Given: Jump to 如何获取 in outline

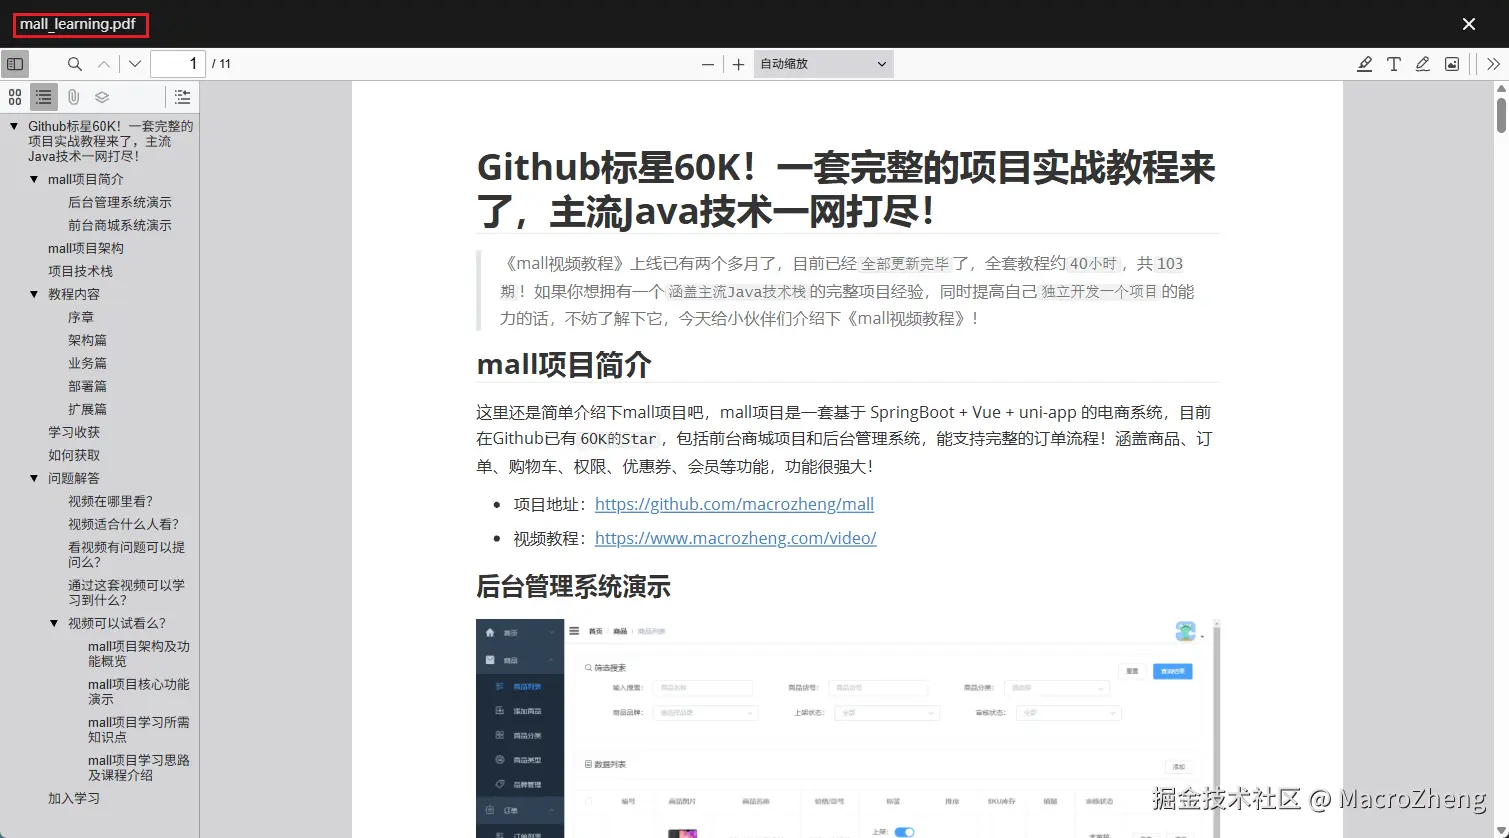Looking at the screenshot, I should pyautogui.click(x=74, y=455).
